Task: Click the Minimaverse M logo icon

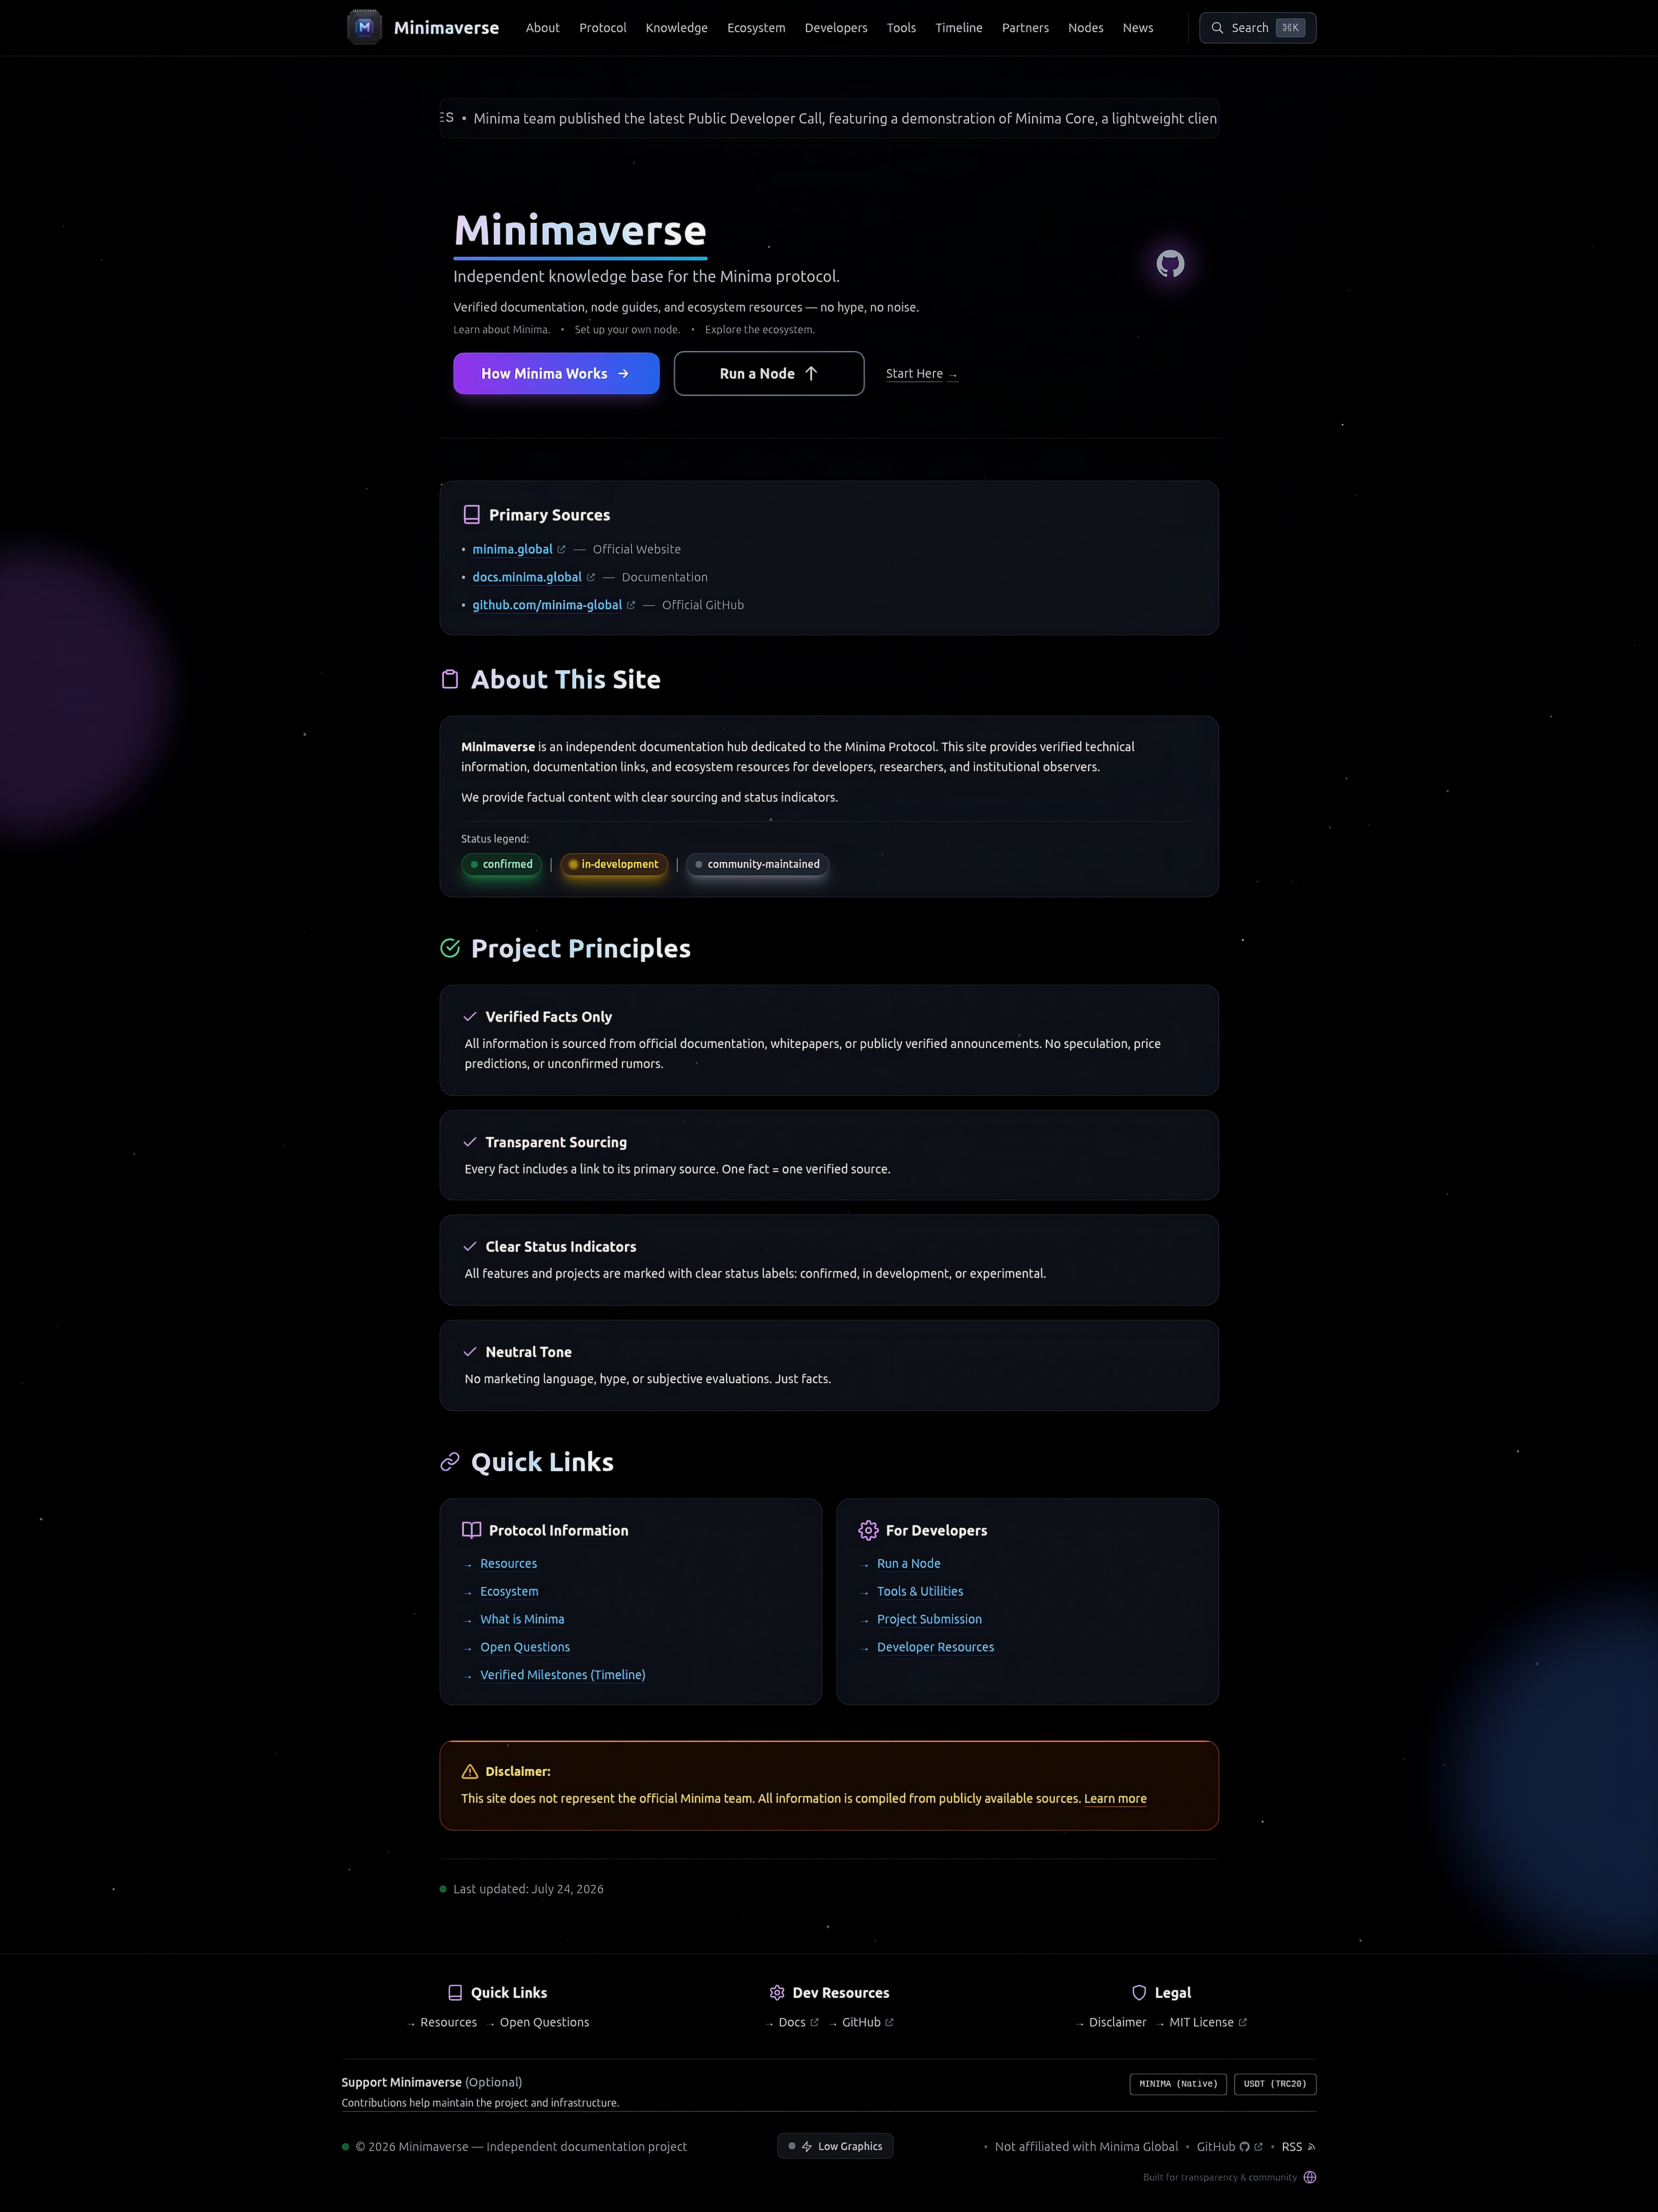Action: coord(364,27)
